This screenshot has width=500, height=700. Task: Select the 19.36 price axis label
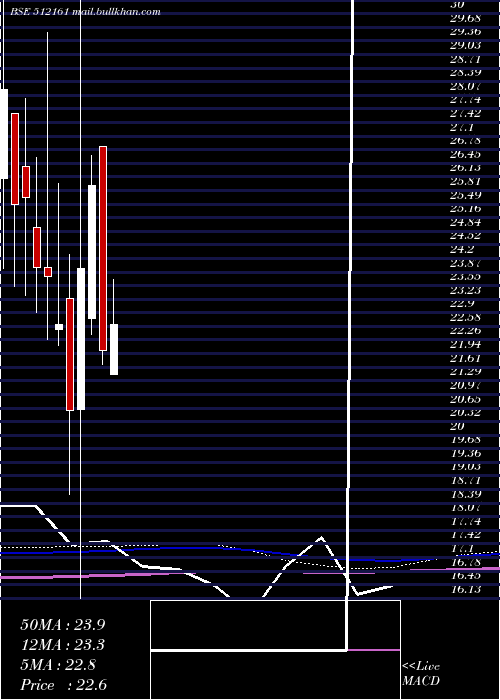pos(466,453)
